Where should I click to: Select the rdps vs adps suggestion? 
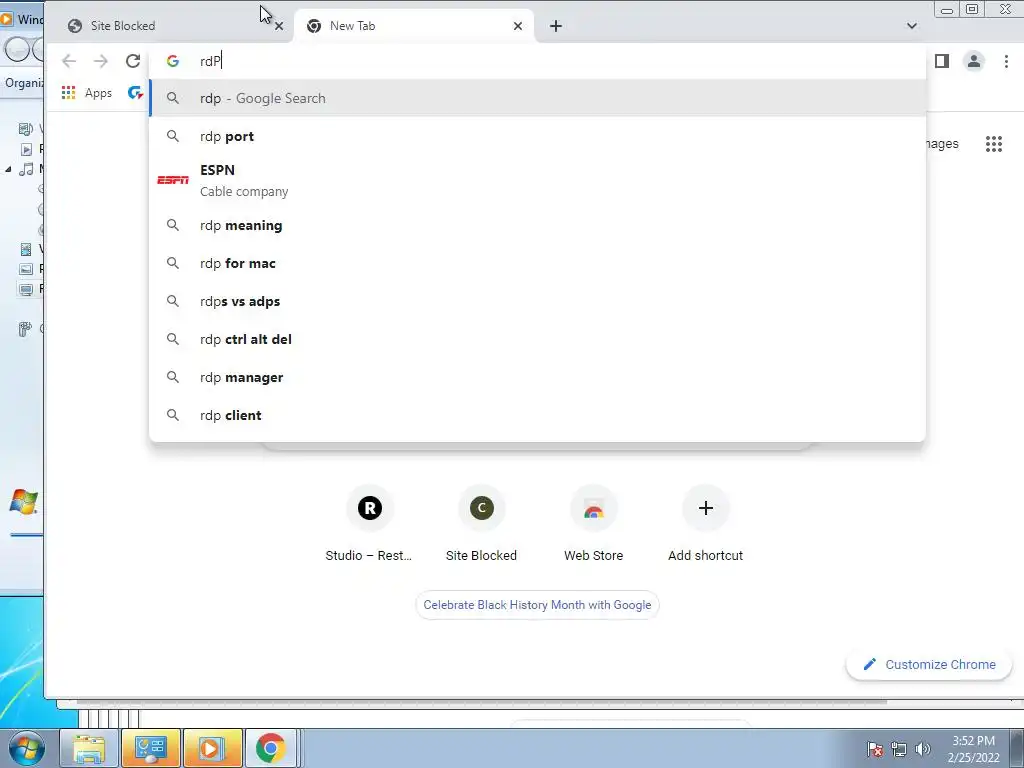537,301
